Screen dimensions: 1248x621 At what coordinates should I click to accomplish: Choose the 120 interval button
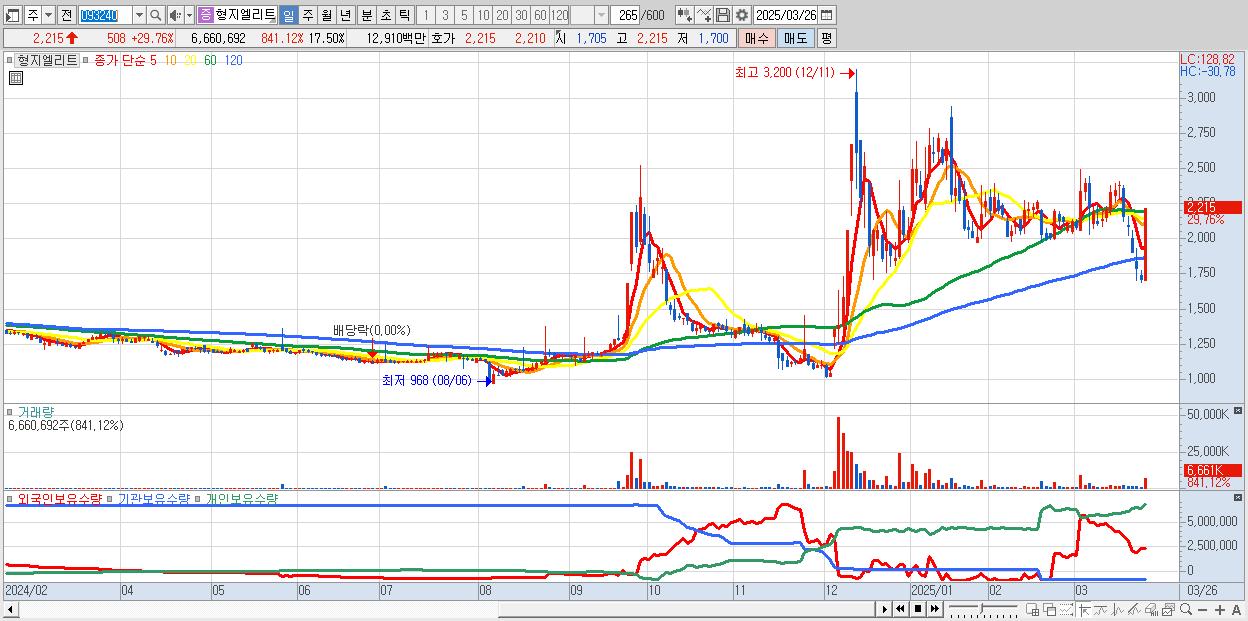click(559, 15)
